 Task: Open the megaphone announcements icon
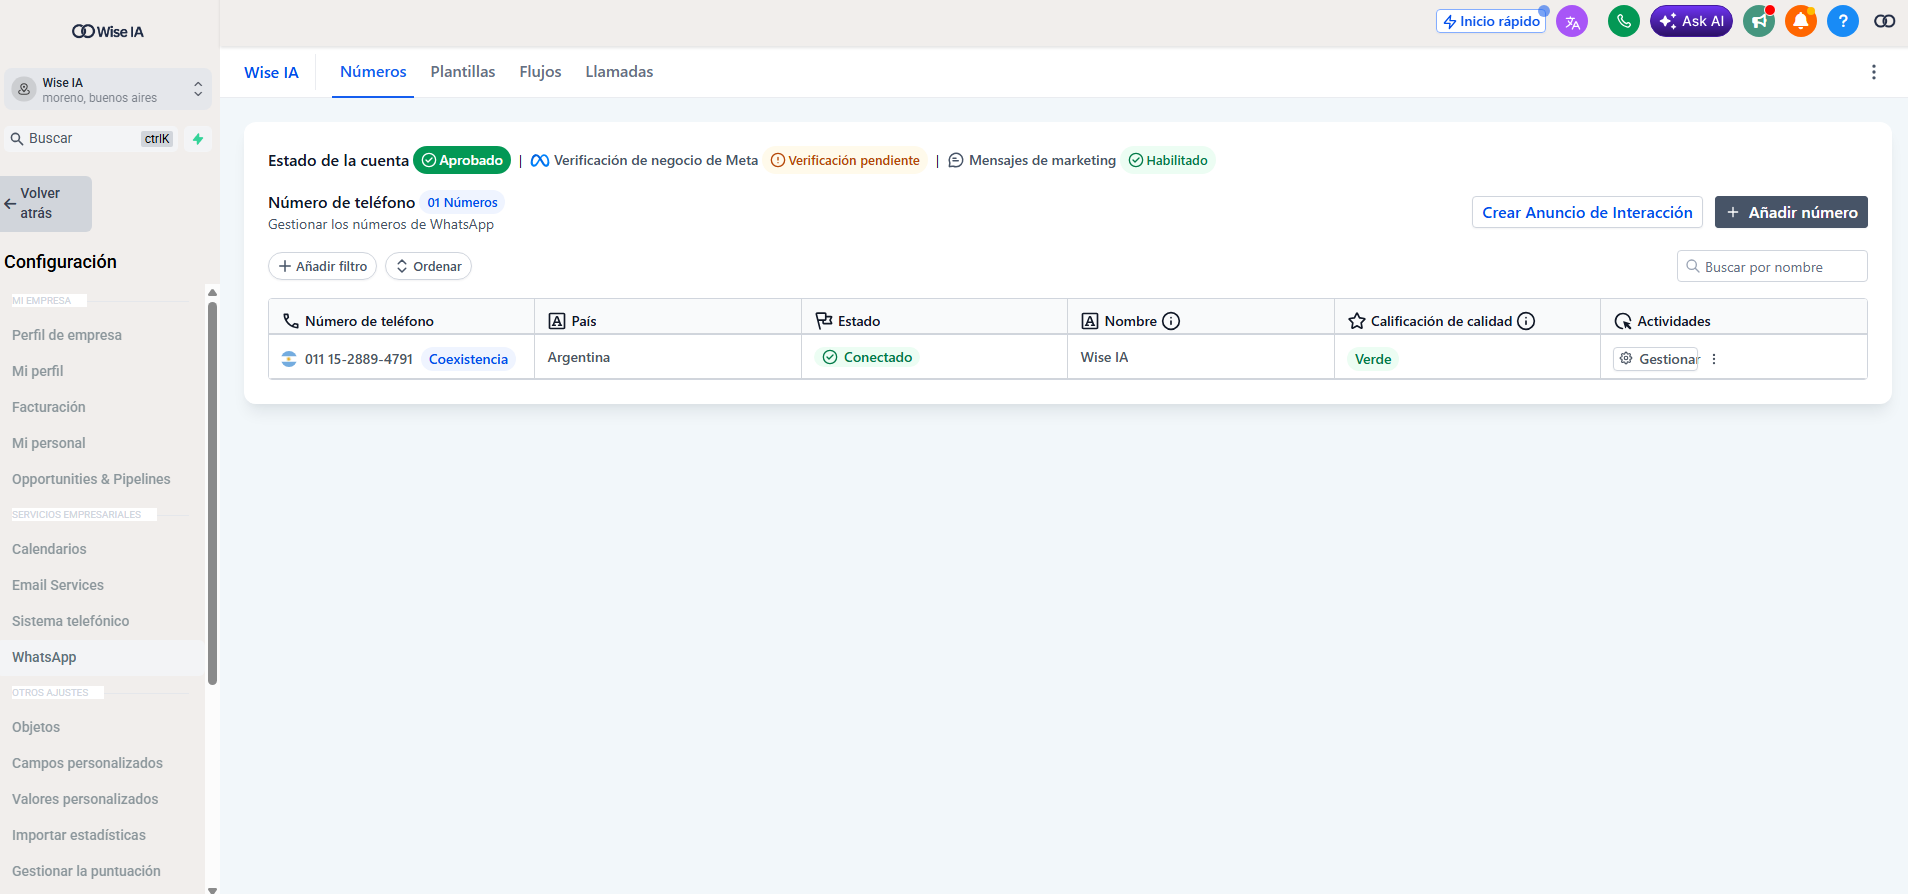(1759, 21)
